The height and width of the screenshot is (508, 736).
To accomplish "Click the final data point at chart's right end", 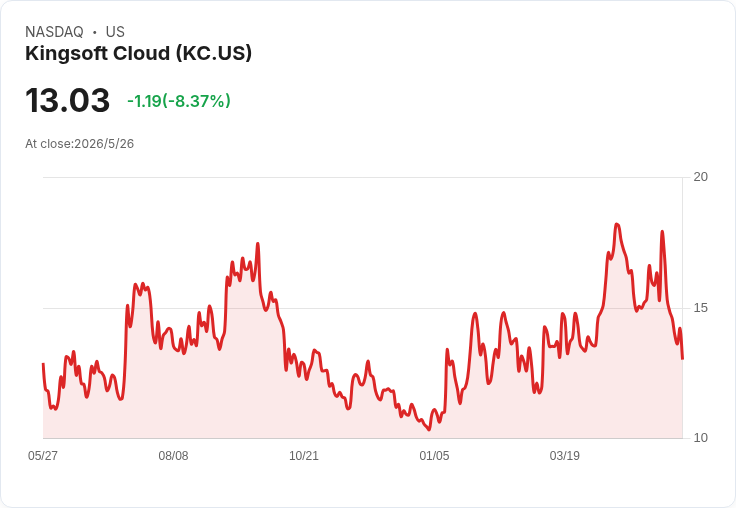I will pos(682,359).
